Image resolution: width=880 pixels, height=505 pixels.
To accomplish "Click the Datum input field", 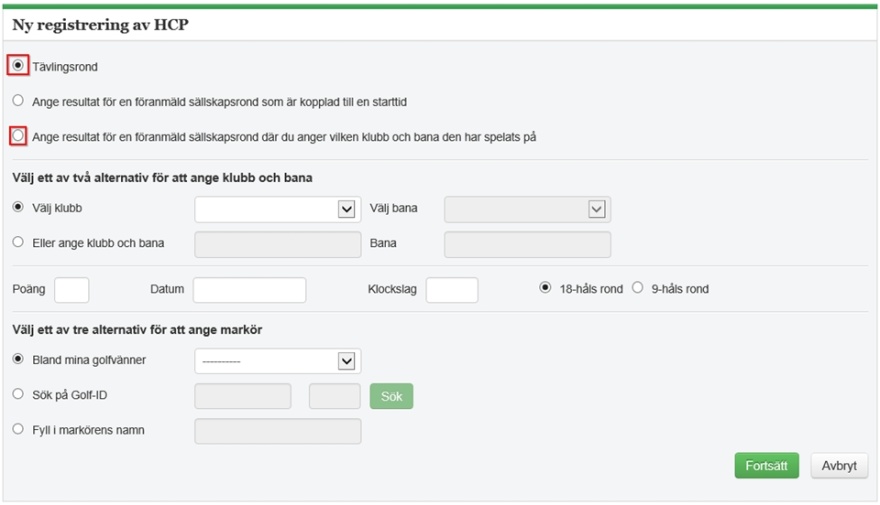I will point(250,290).
